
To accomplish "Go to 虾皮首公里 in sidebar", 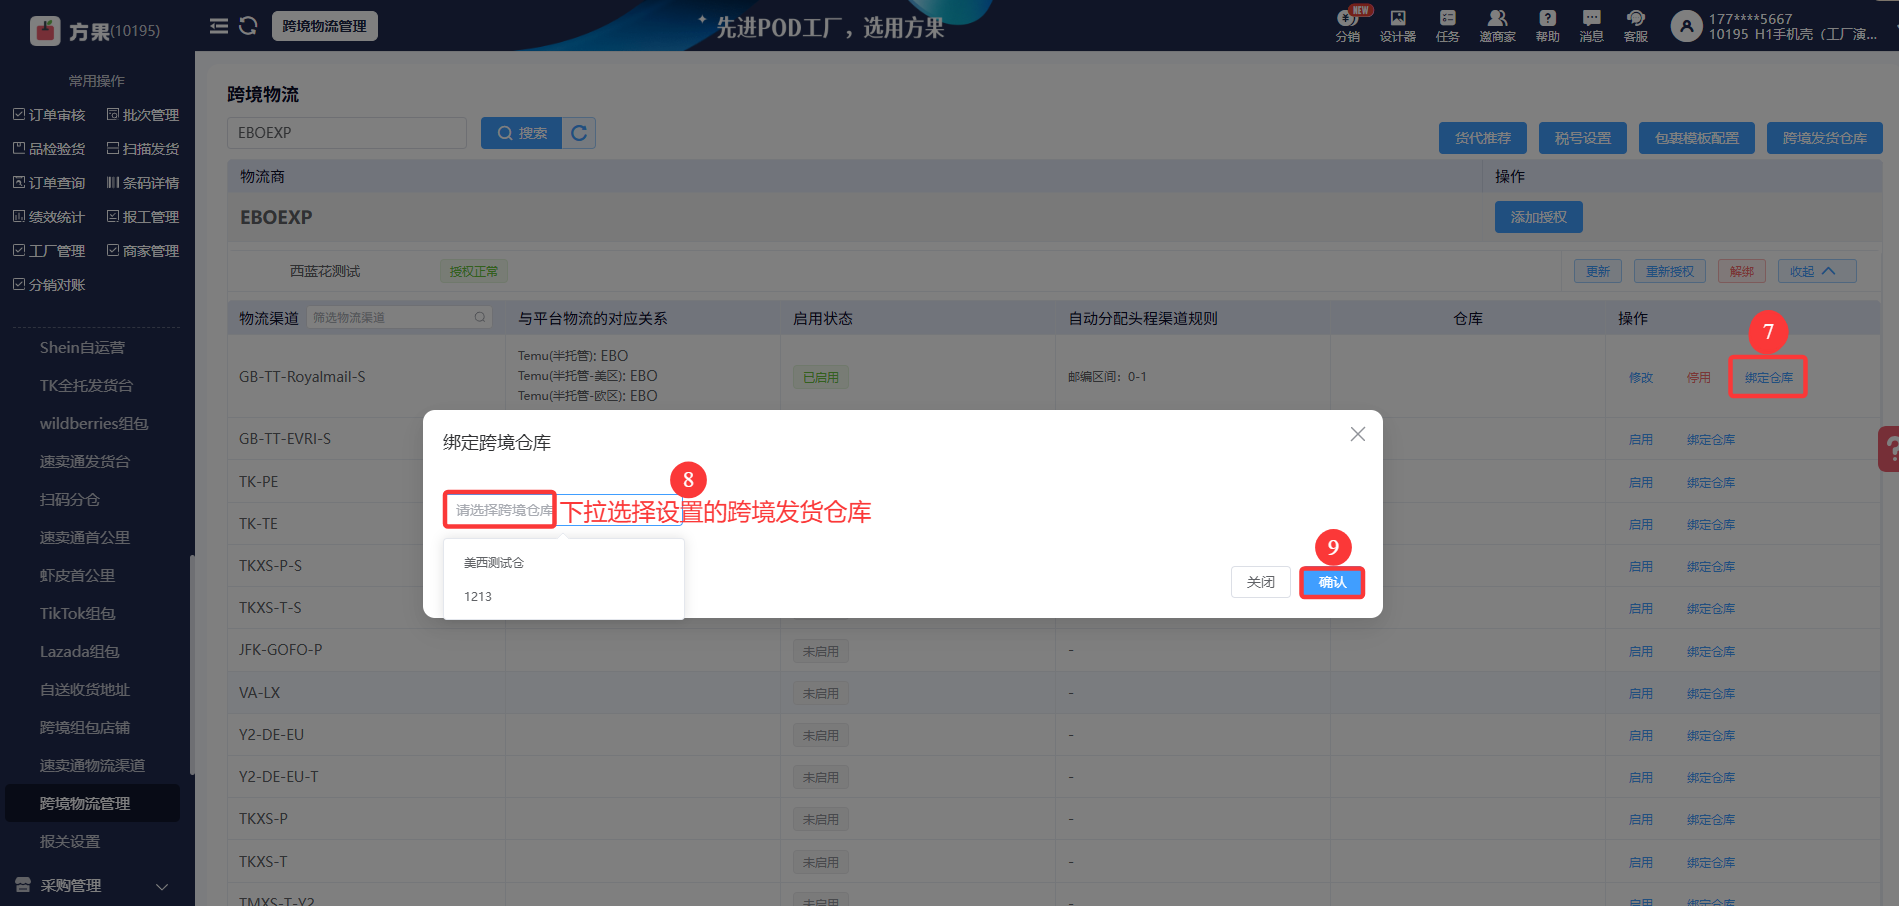I will tap(77, 576).
